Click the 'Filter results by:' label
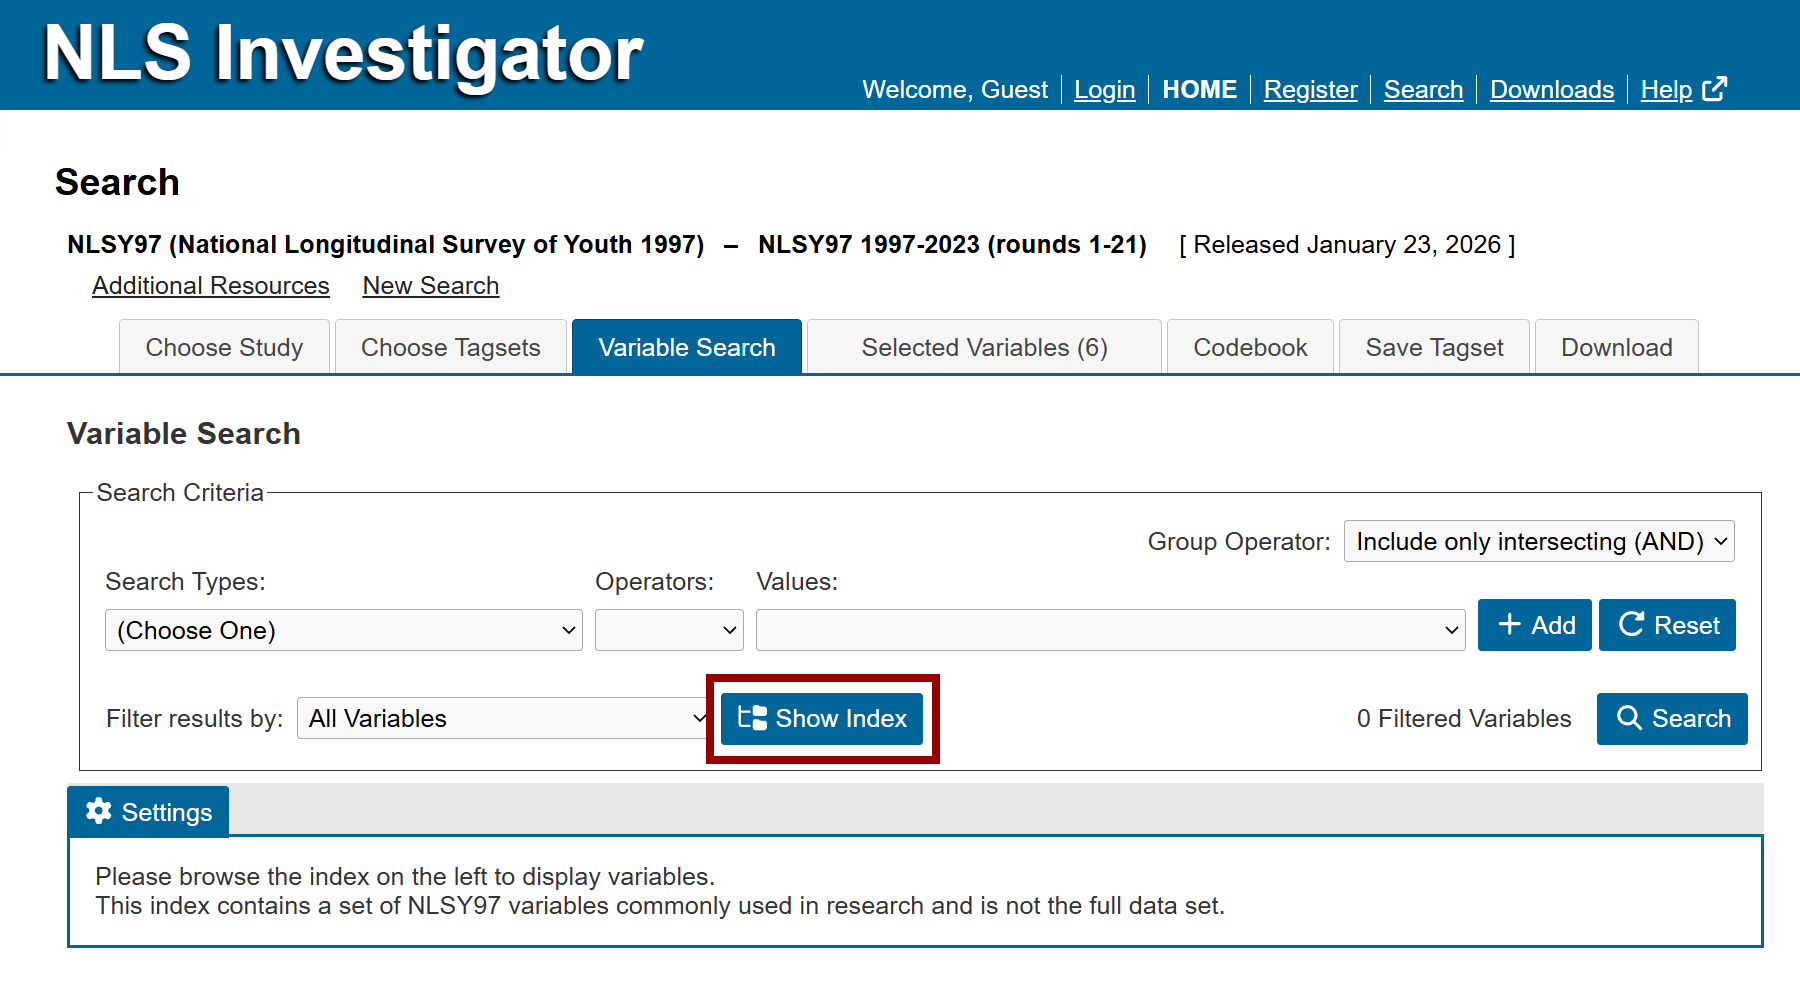The width and height of the screenshot is (1800, 990). [x=195, y=718]
